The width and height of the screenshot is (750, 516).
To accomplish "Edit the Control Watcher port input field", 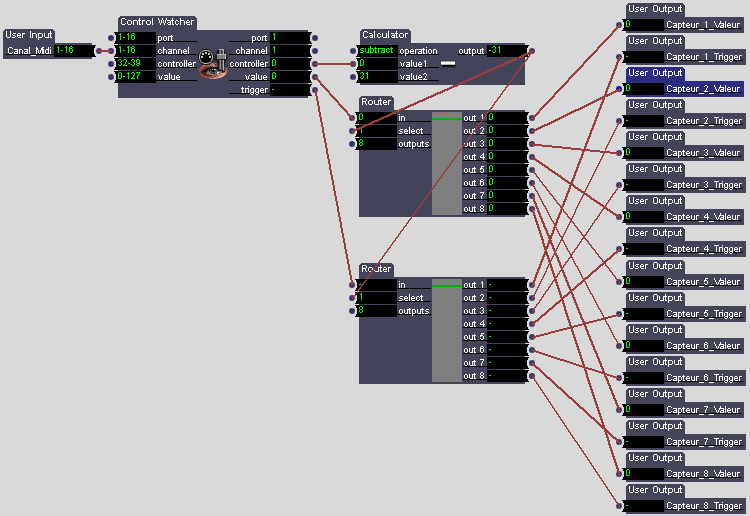I will click(135, 38).
